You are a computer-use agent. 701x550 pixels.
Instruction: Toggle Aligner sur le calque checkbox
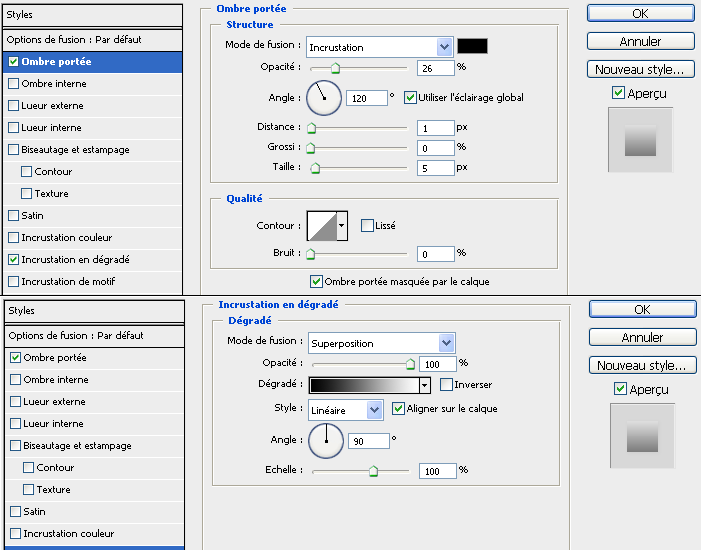tap(398, 409)
